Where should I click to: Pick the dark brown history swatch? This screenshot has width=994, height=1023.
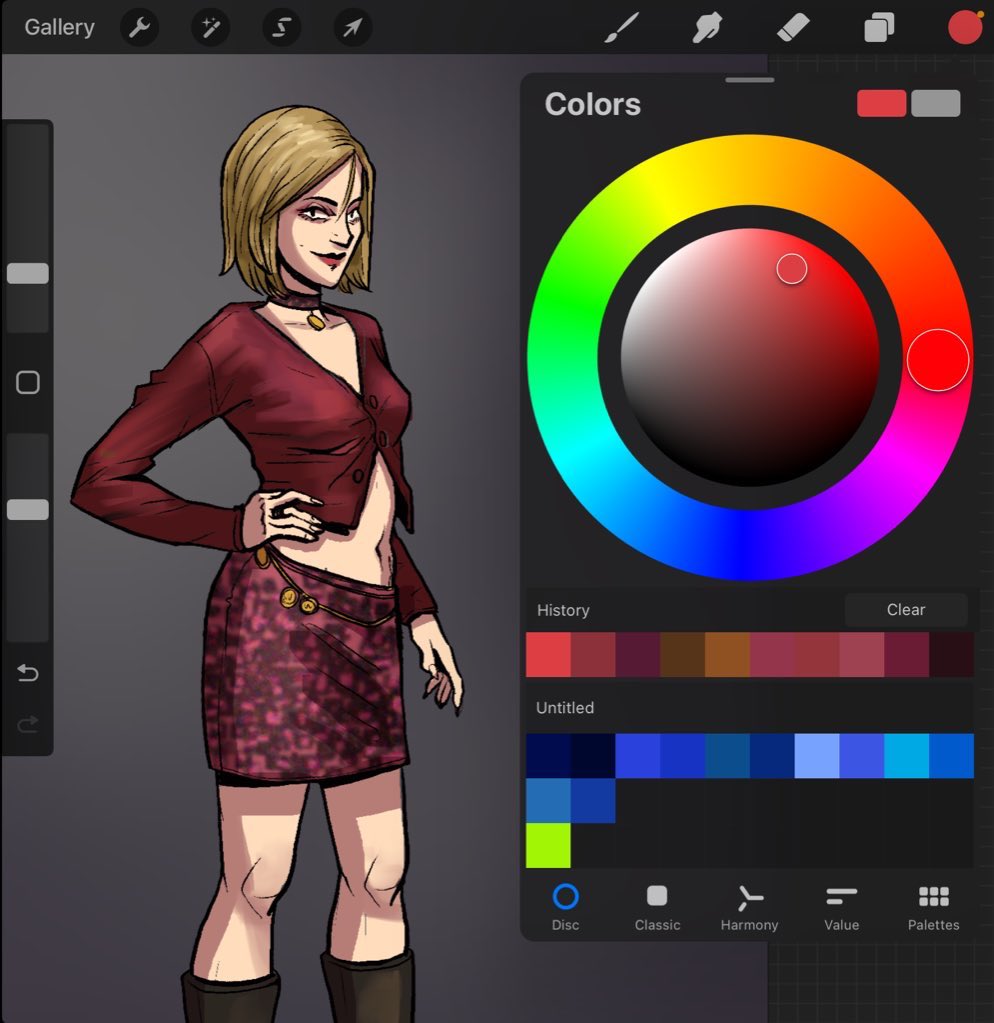(683, 654)
